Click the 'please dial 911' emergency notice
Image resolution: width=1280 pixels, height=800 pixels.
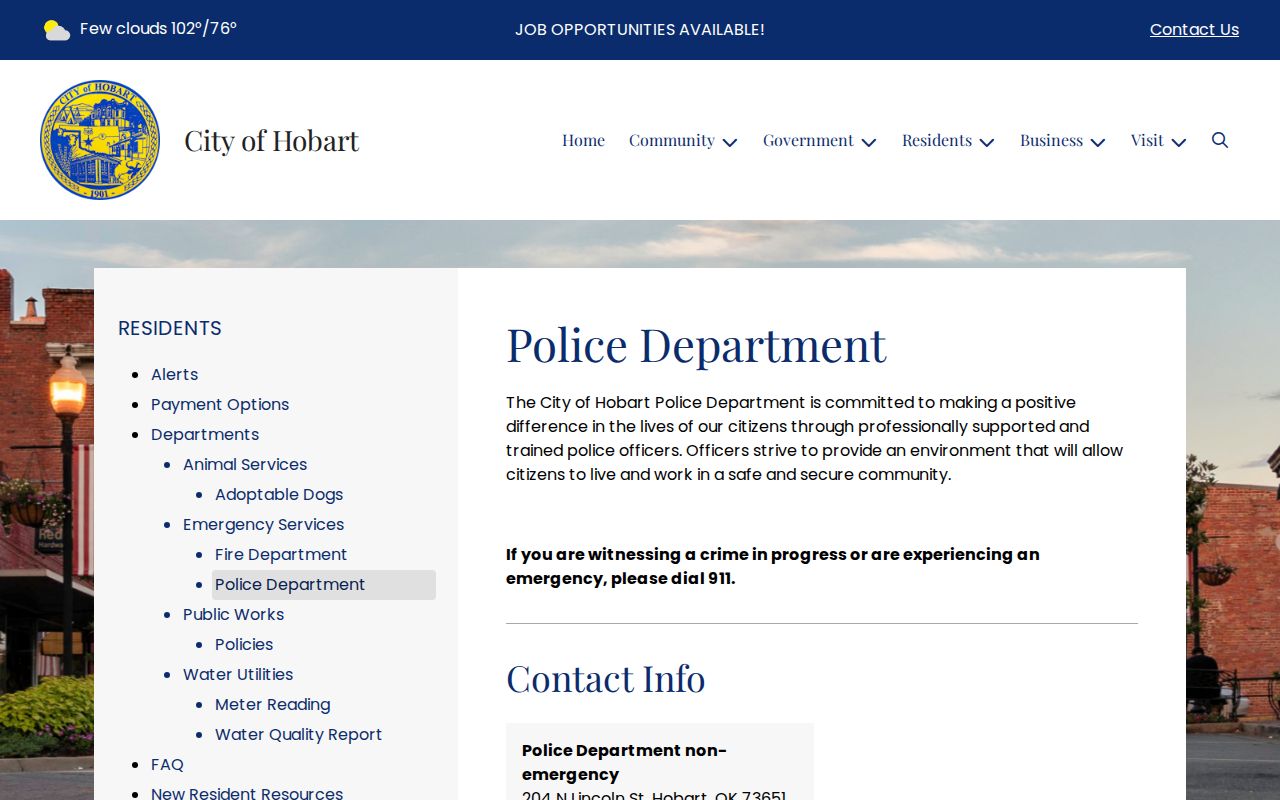coord(773,566)
